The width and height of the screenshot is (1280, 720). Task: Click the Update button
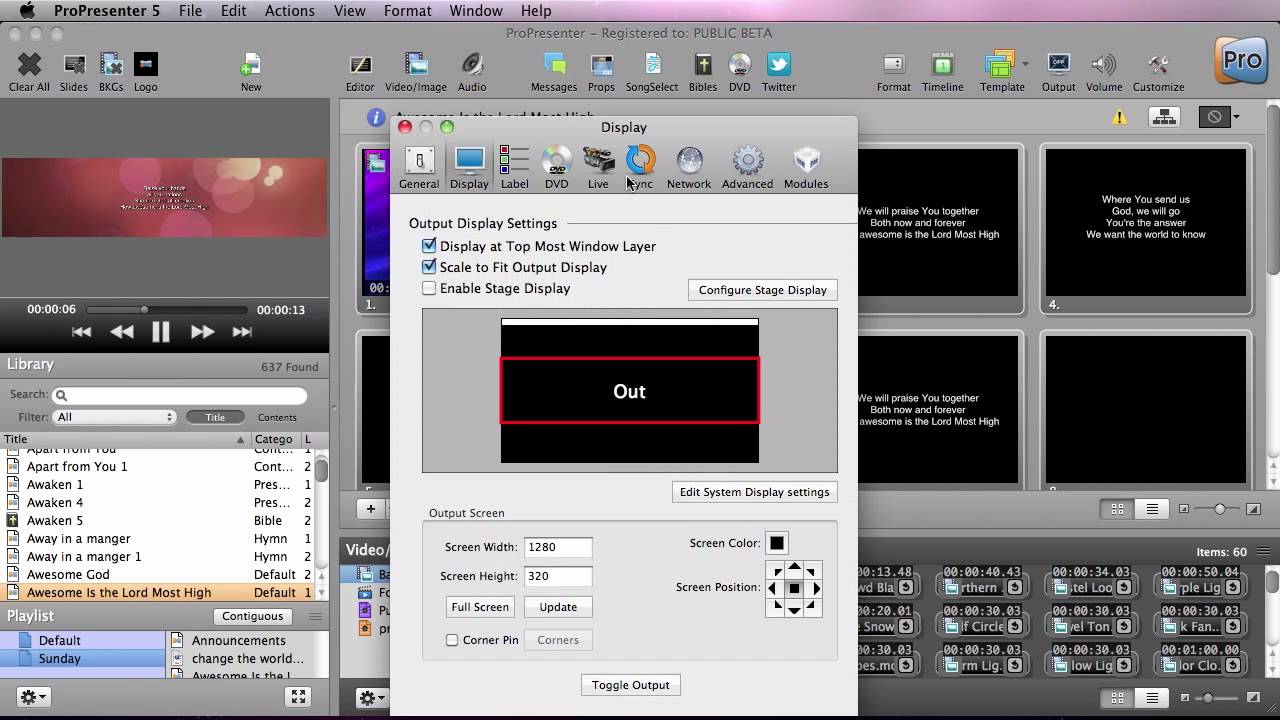point(558,607)
